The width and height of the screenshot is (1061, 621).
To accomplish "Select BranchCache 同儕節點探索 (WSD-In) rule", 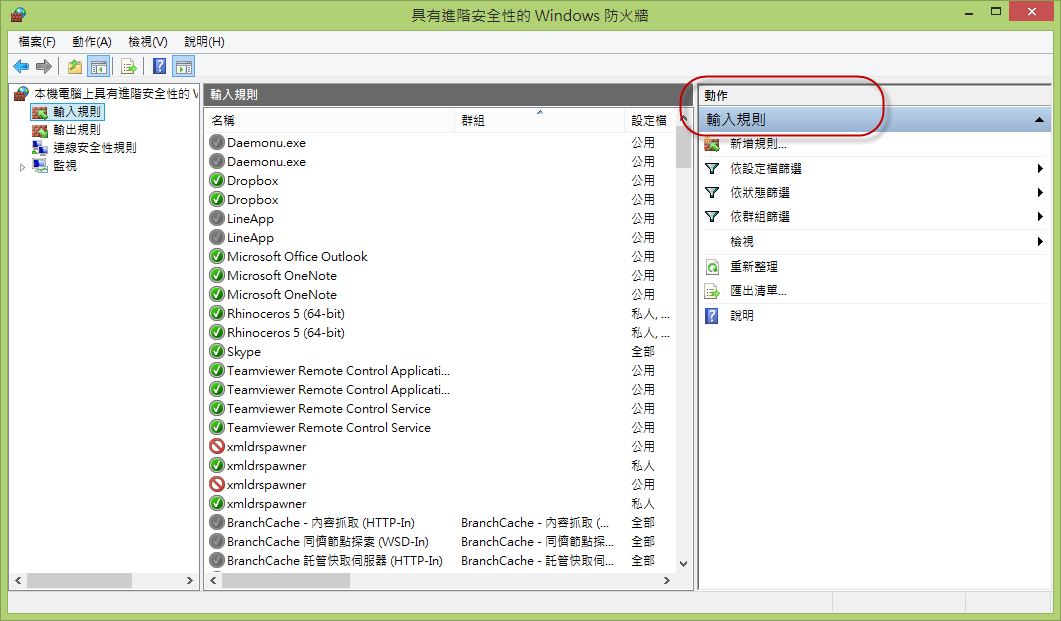I will click(x=328, y=541).
